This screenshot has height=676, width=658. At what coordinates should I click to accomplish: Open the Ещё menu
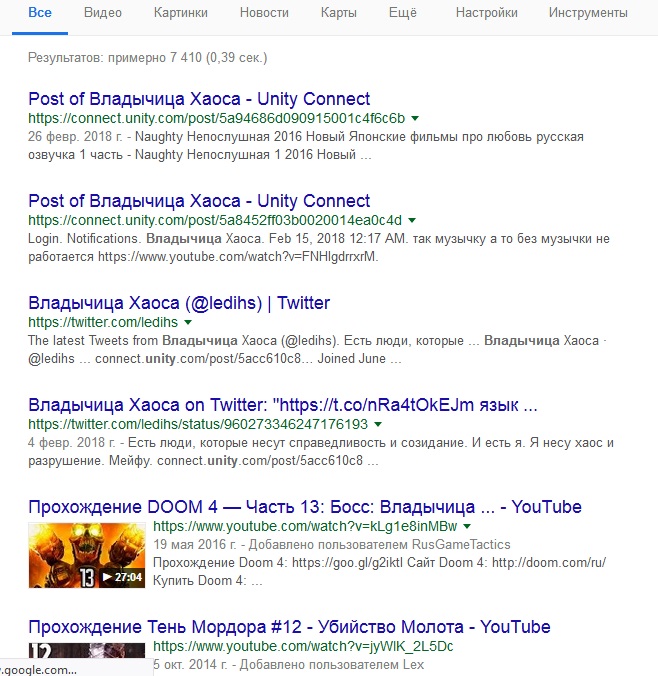pyautogui.click(x=402, y=13)
